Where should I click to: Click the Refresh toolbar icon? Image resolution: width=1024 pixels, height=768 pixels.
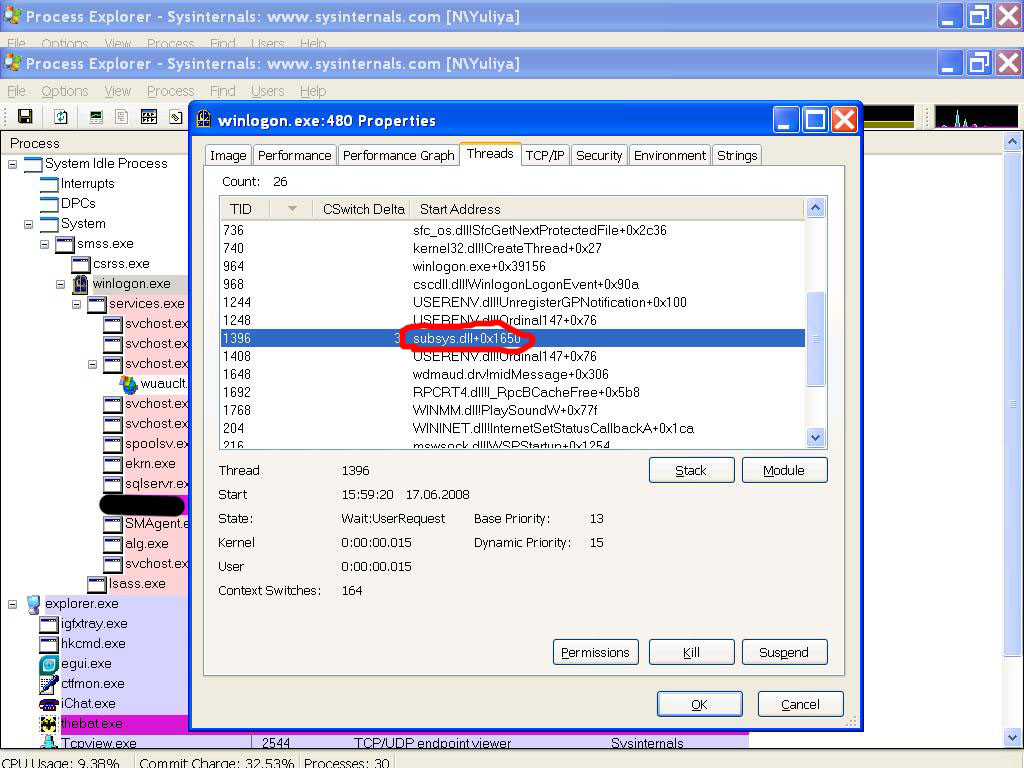point(61,116)
